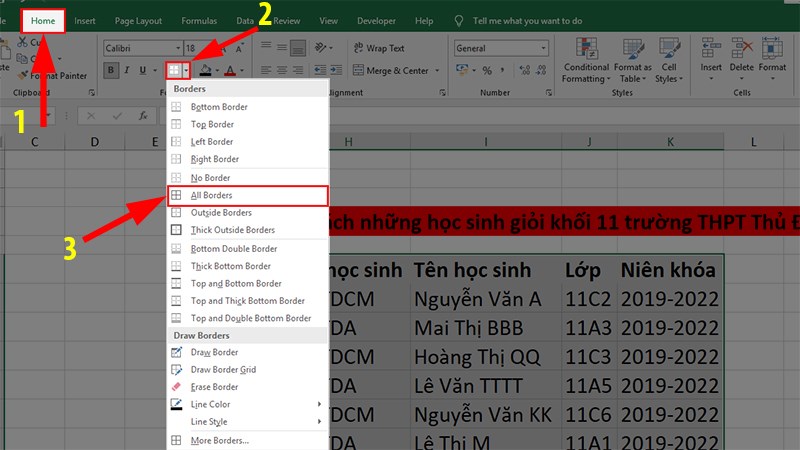800x450 pixels.
Task: Open the Font Color dropdown arrow
Action: point(242,70)
